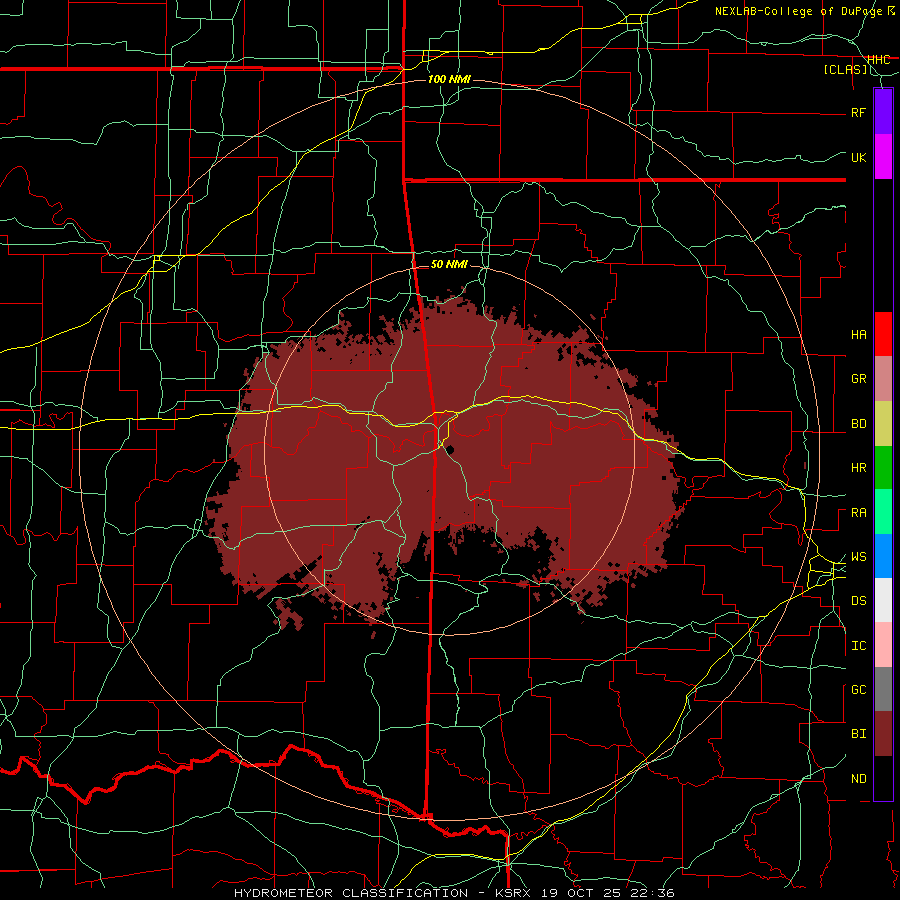Image resolution: width=900 pixels, height=900 pixels.
Task: Click the 100 NMI range ring label
Action: pyautogui.click(x=449, y=79)
